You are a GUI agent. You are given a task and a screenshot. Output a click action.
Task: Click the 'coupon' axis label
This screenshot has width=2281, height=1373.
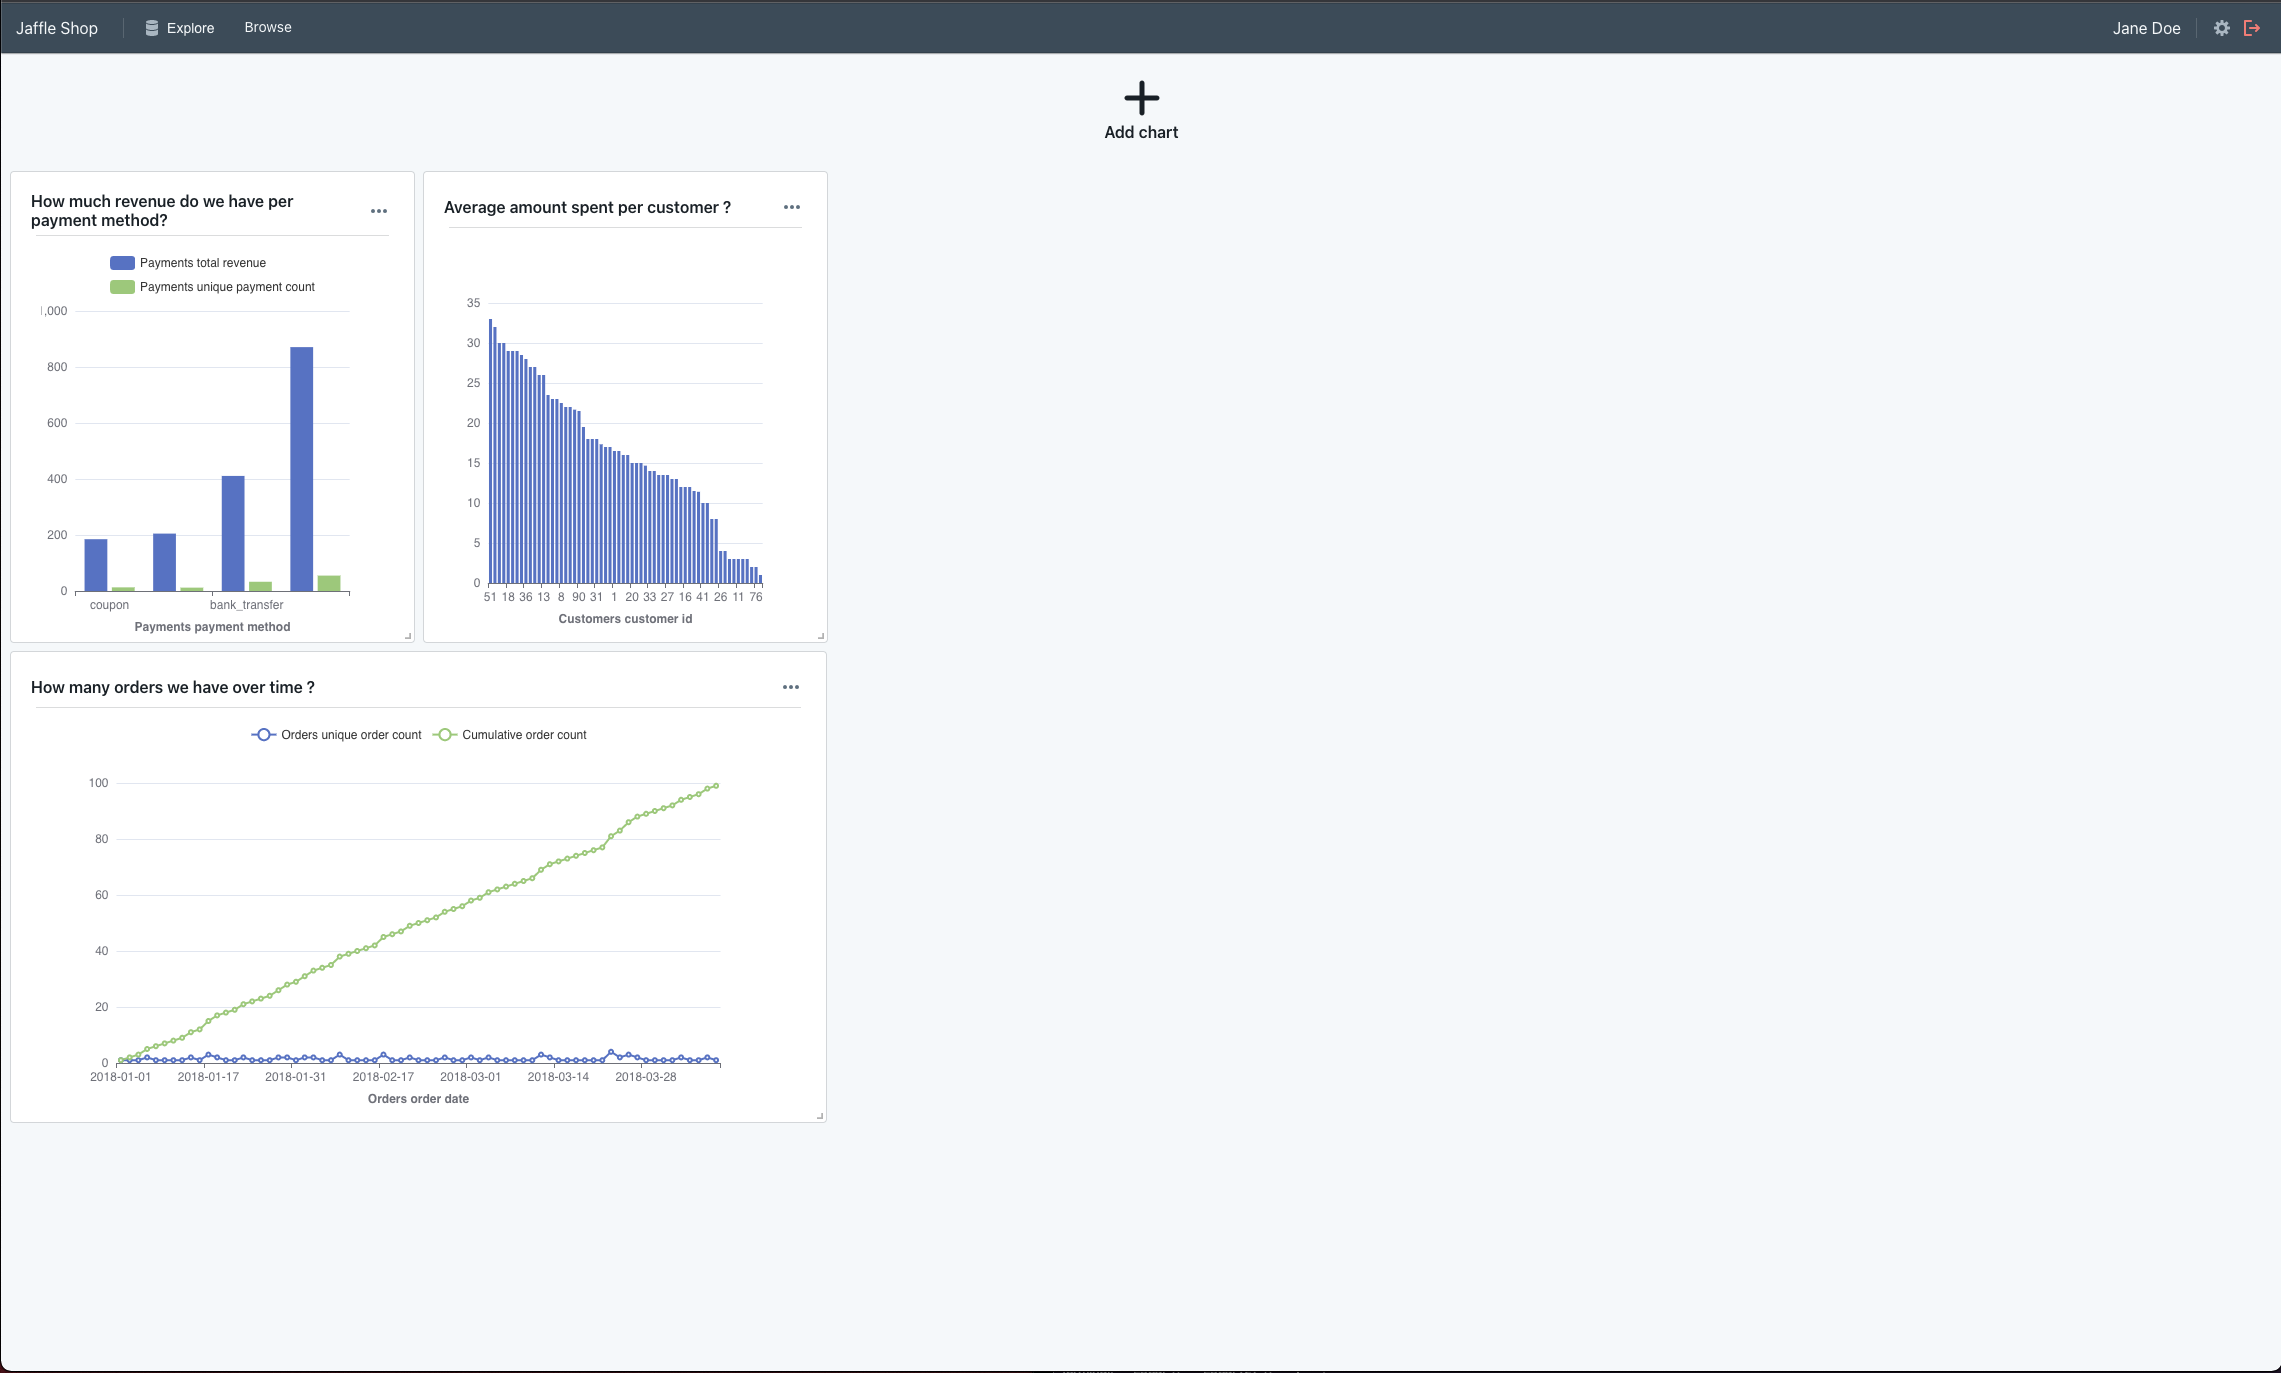click(x=109, y=605)
